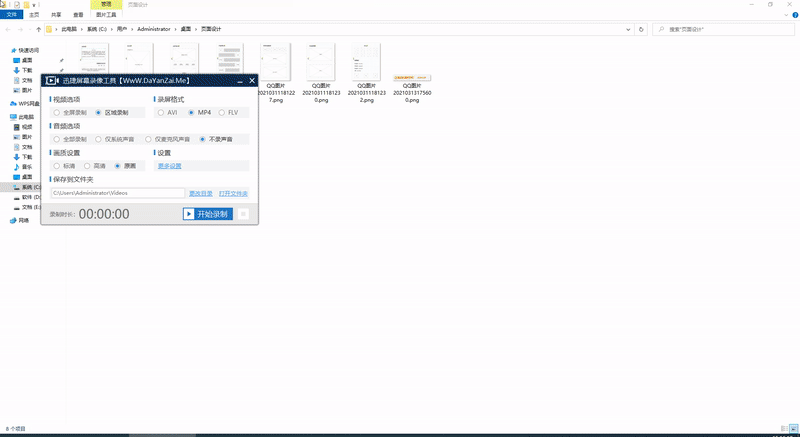Set picture quality to 原画

[x=126, y=166]
